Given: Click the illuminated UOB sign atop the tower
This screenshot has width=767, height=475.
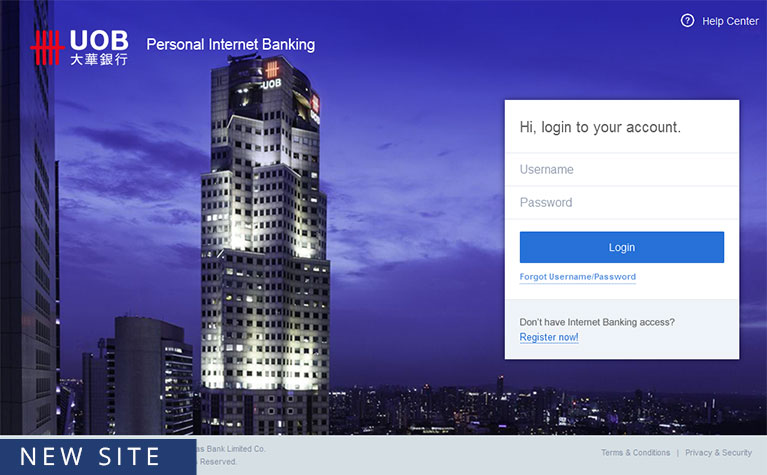Looking at the screenshot, I should (272, 76).
